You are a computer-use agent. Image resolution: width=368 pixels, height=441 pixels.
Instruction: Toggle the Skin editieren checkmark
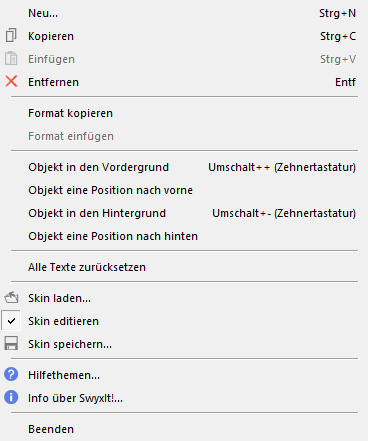11,321
